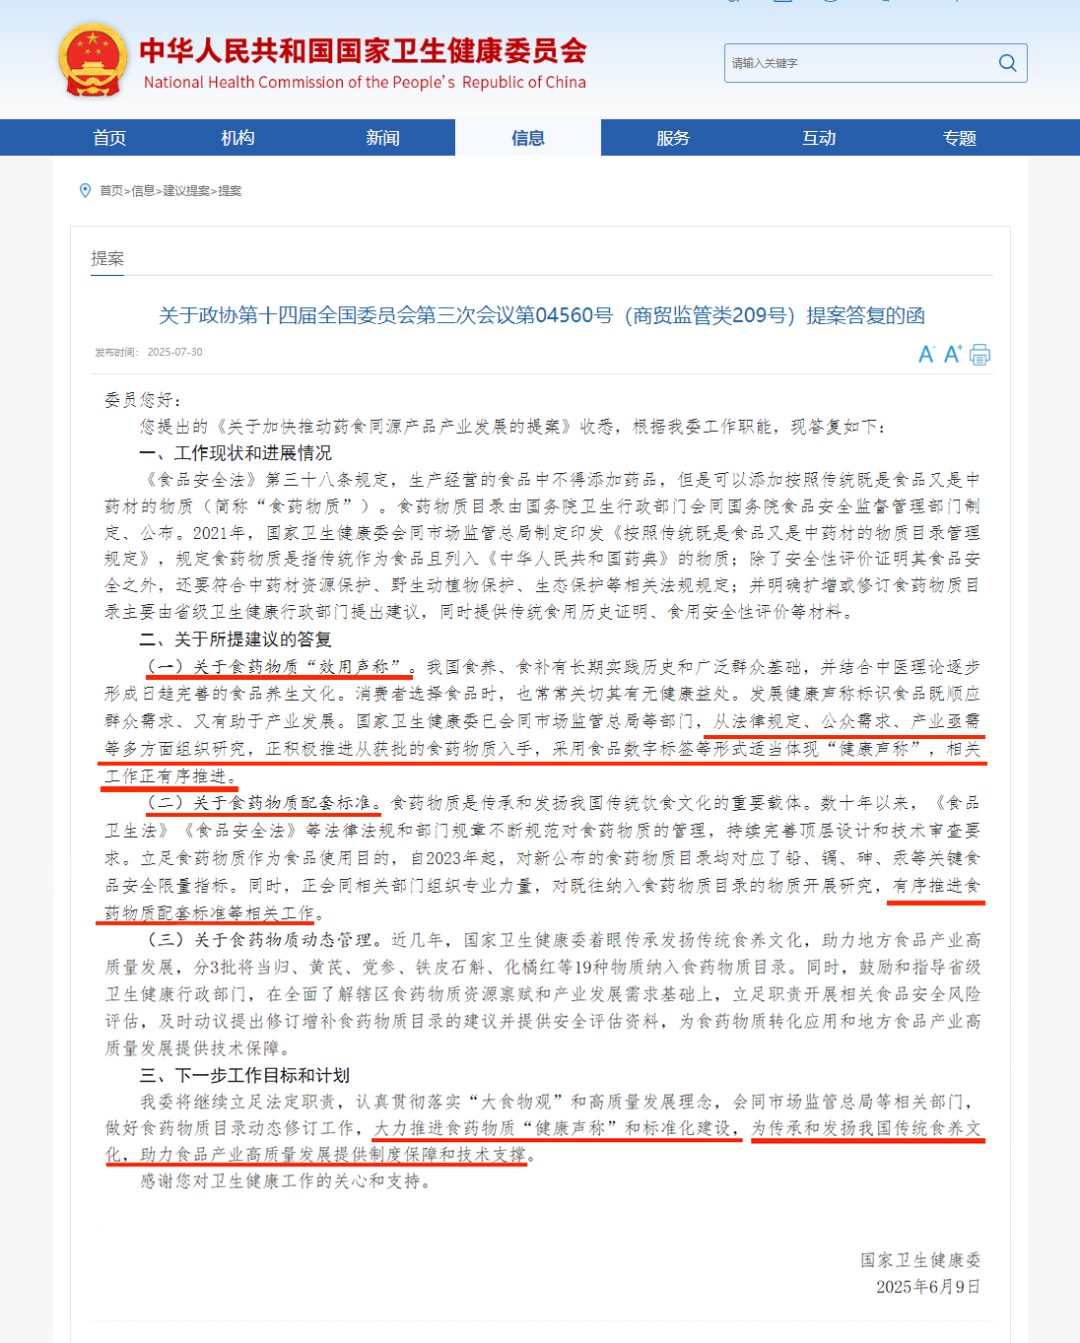Image resolution: width=1080 pixels, height=1343 pixels.
Task: Click the 建议提案 breadcrumb link
Action: click(x=186, y=191)
